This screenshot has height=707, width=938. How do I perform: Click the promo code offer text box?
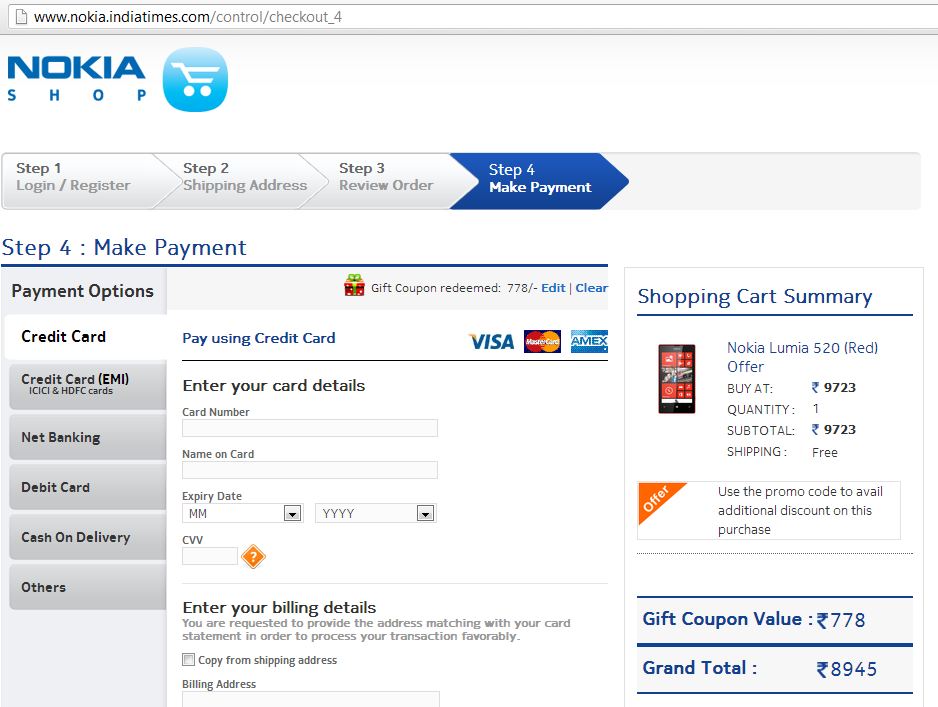769,510
